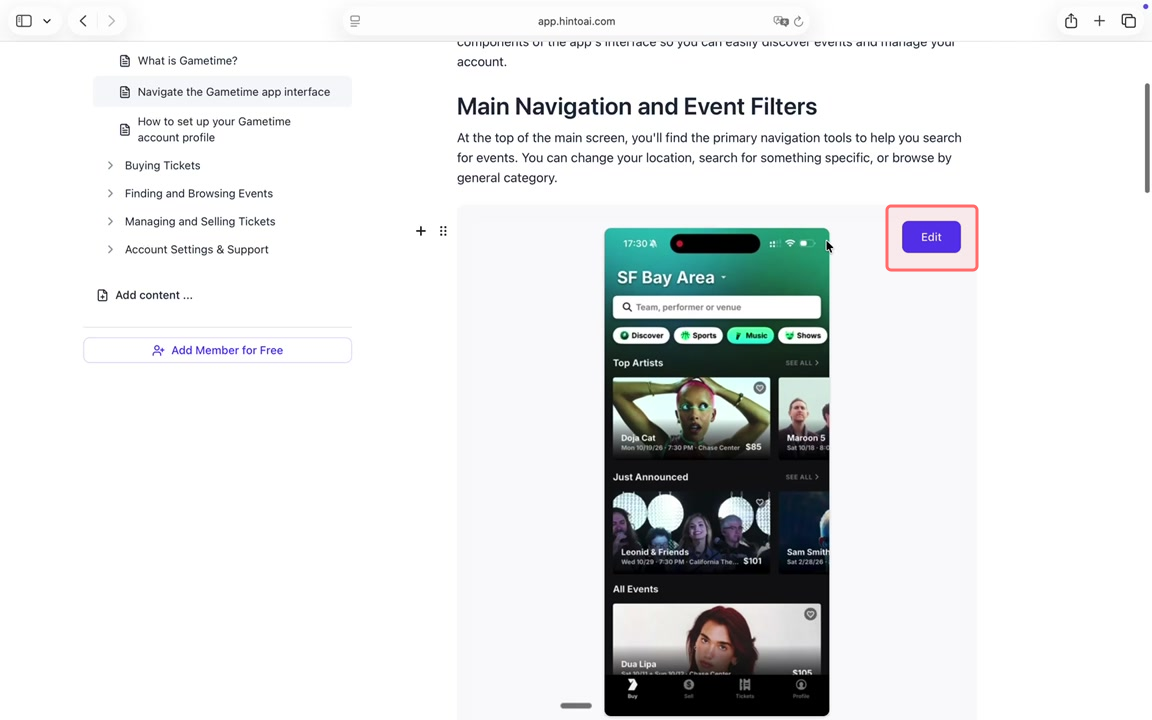Viewport: 1152px width, 720px height.
Task: Open a new tab with the plus icon
Action: click(1099, 21)
